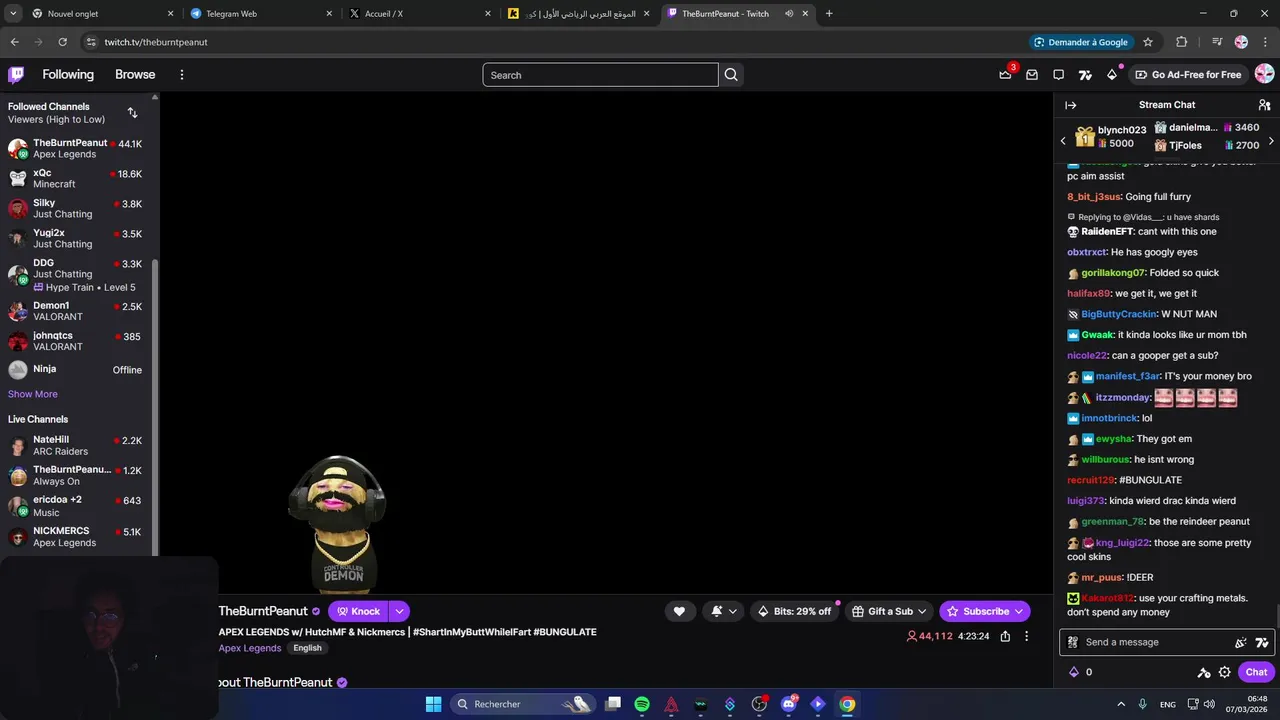The height and width of the screenshot is (720, 1280).
Task: Expand the Gift a Sub dropdown
Action: [x=922, y=611]
